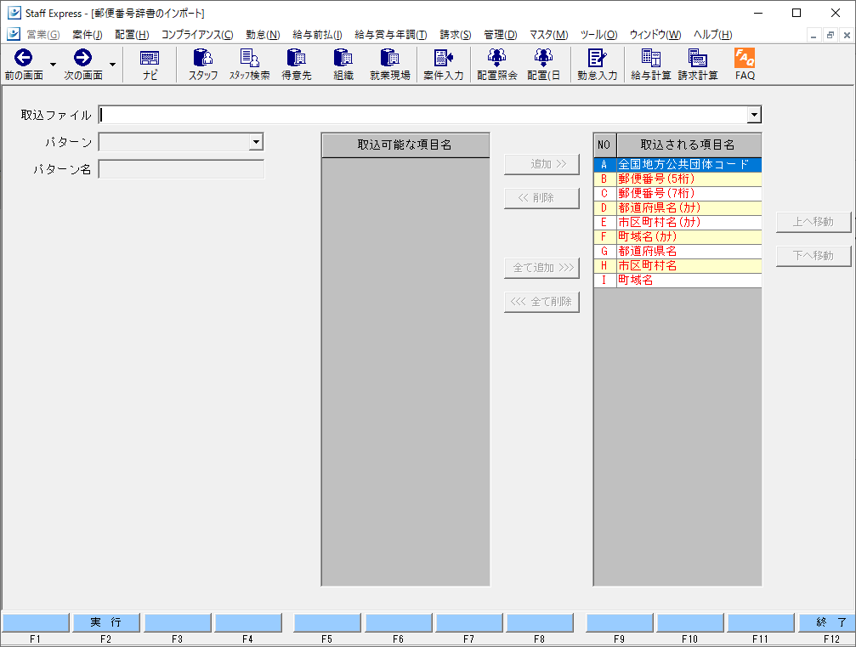
Task: Open the 給与賞与年調(T) menu
Action: pos(391,34)
